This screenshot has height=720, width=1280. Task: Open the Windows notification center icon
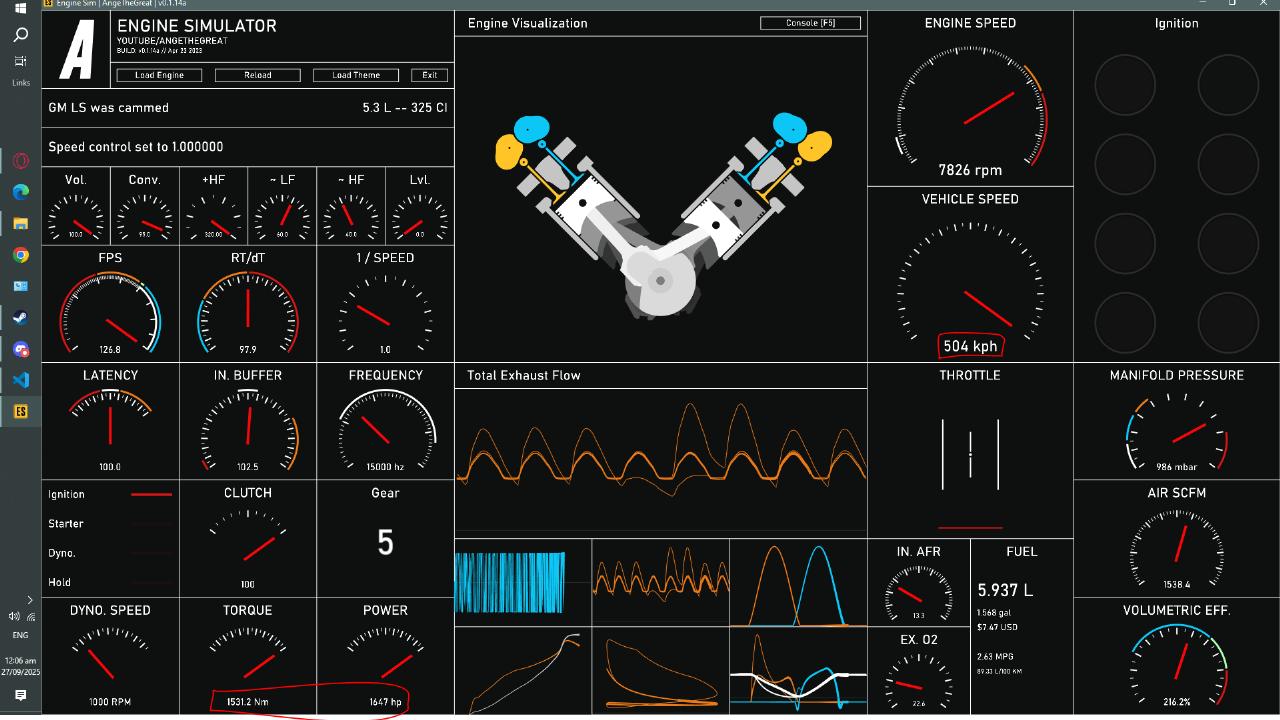tap(20, 695)
